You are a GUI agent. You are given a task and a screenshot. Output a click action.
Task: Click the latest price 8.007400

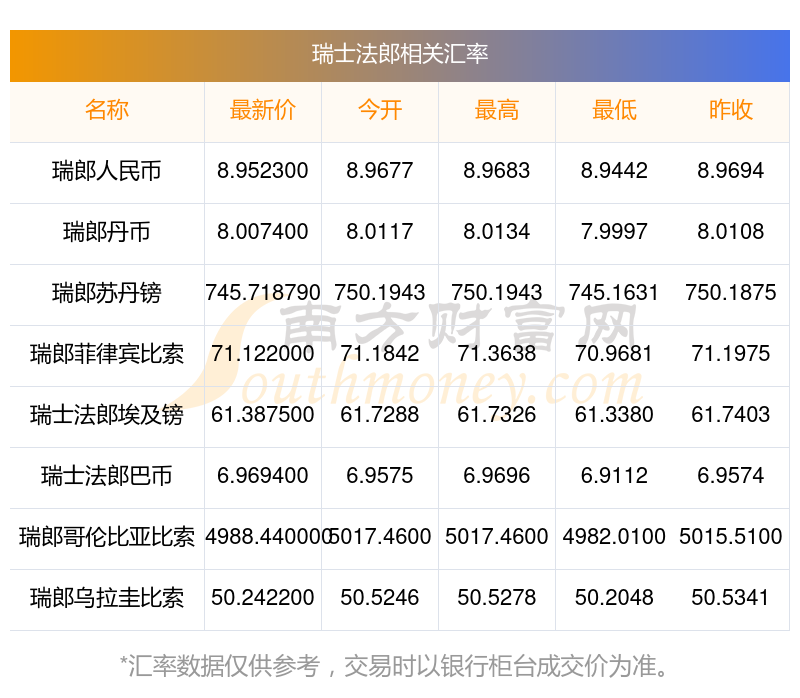click(x=263, y=232)
